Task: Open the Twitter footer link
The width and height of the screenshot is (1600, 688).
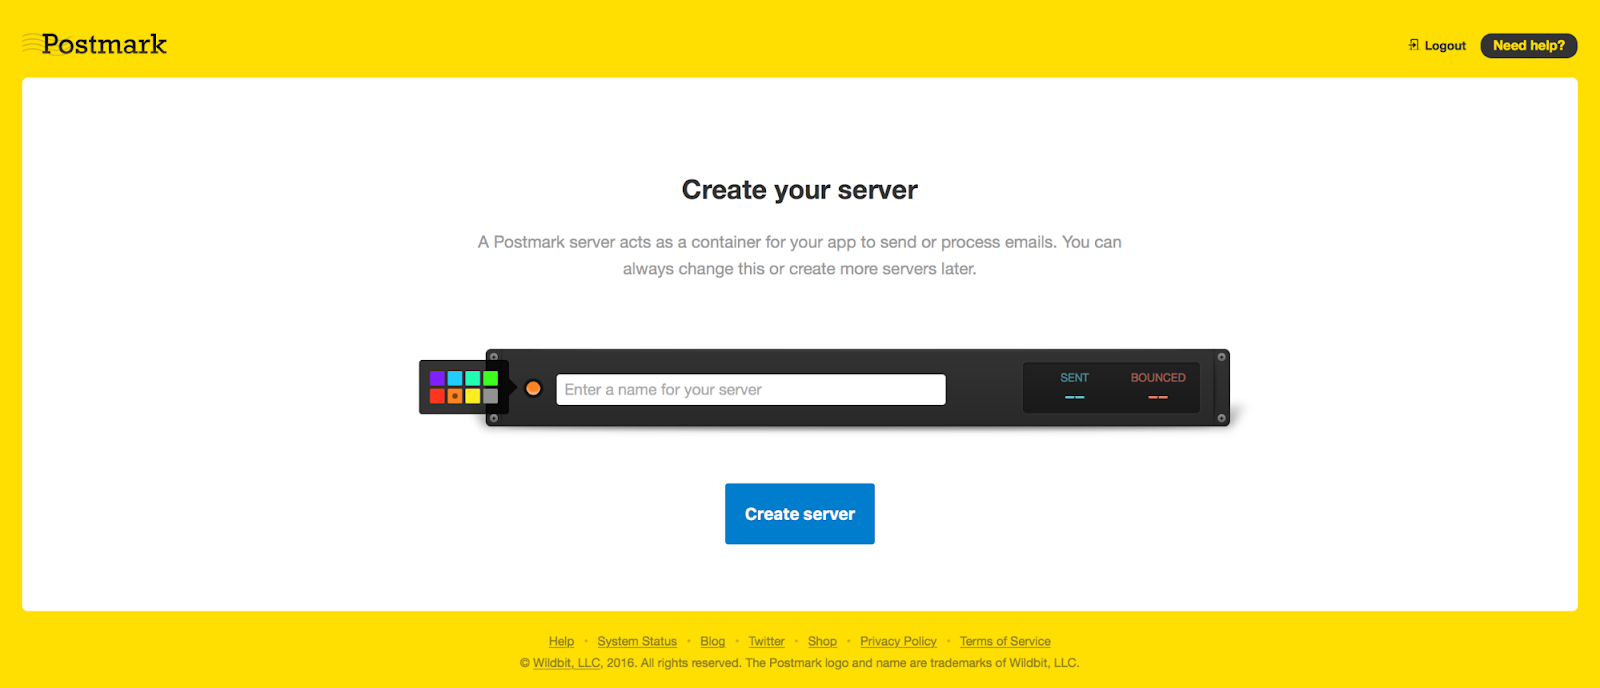Action: click(767, 641)
